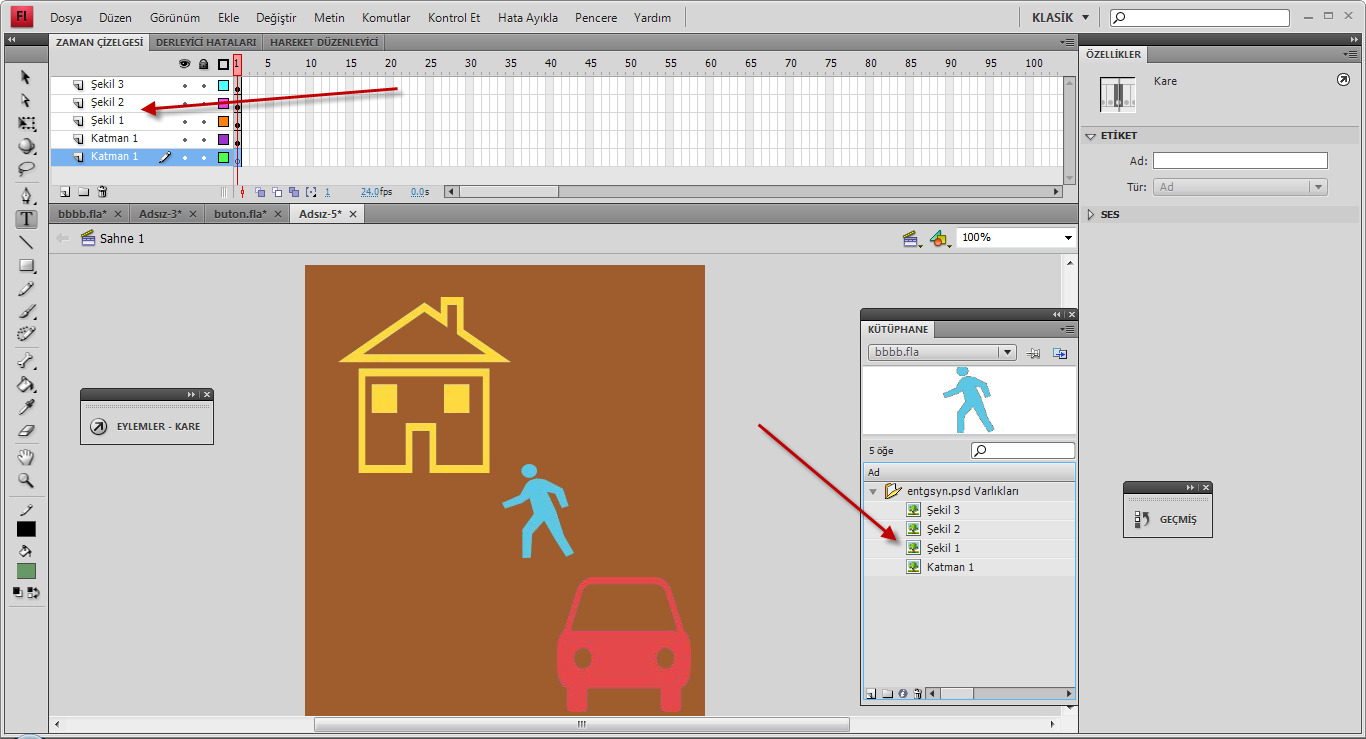The image size is (1366, 739).
Task: Select the Hand tool
Action: click(26, 457)
